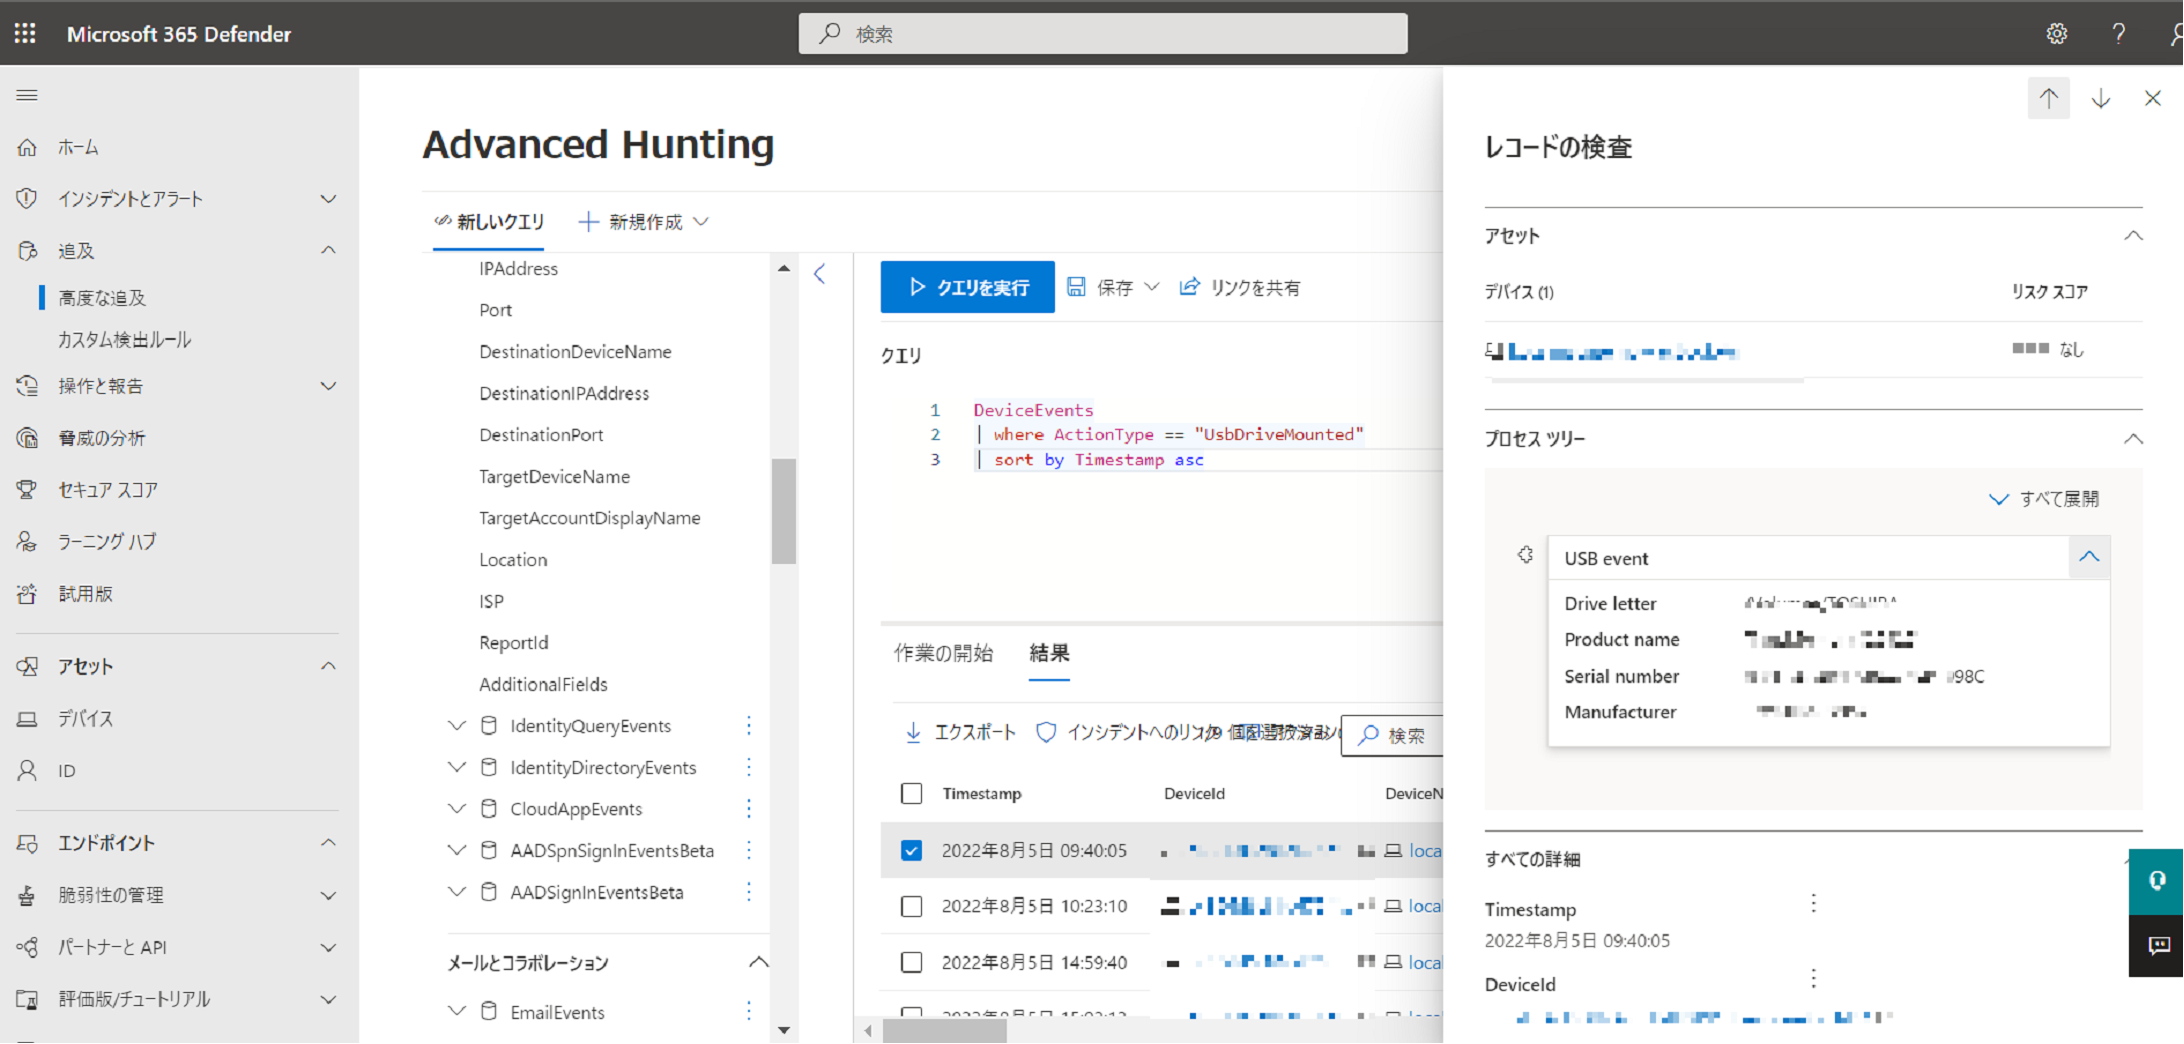Click the ラーニング ハブ icon
The height and width of the screenshot is (1044, 2184).
click(27, 541)
